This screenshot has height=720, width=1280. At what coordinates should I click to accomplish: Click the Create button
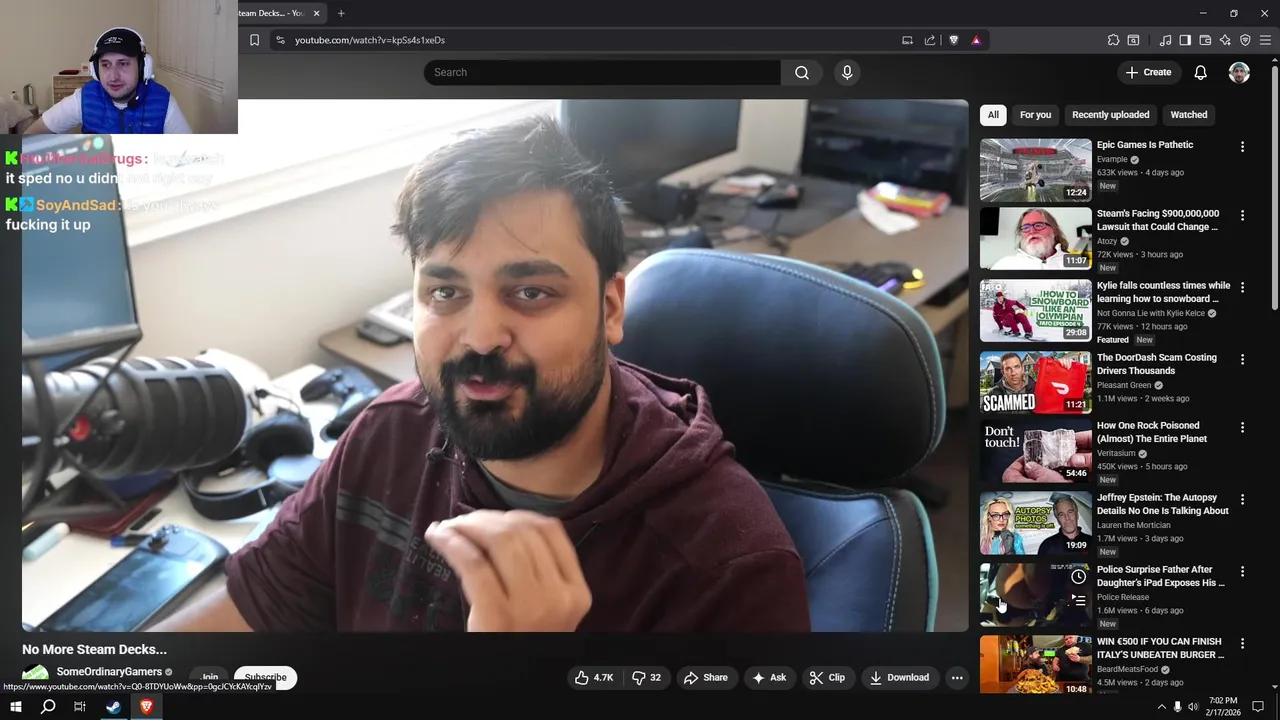tap(1148, 72)
